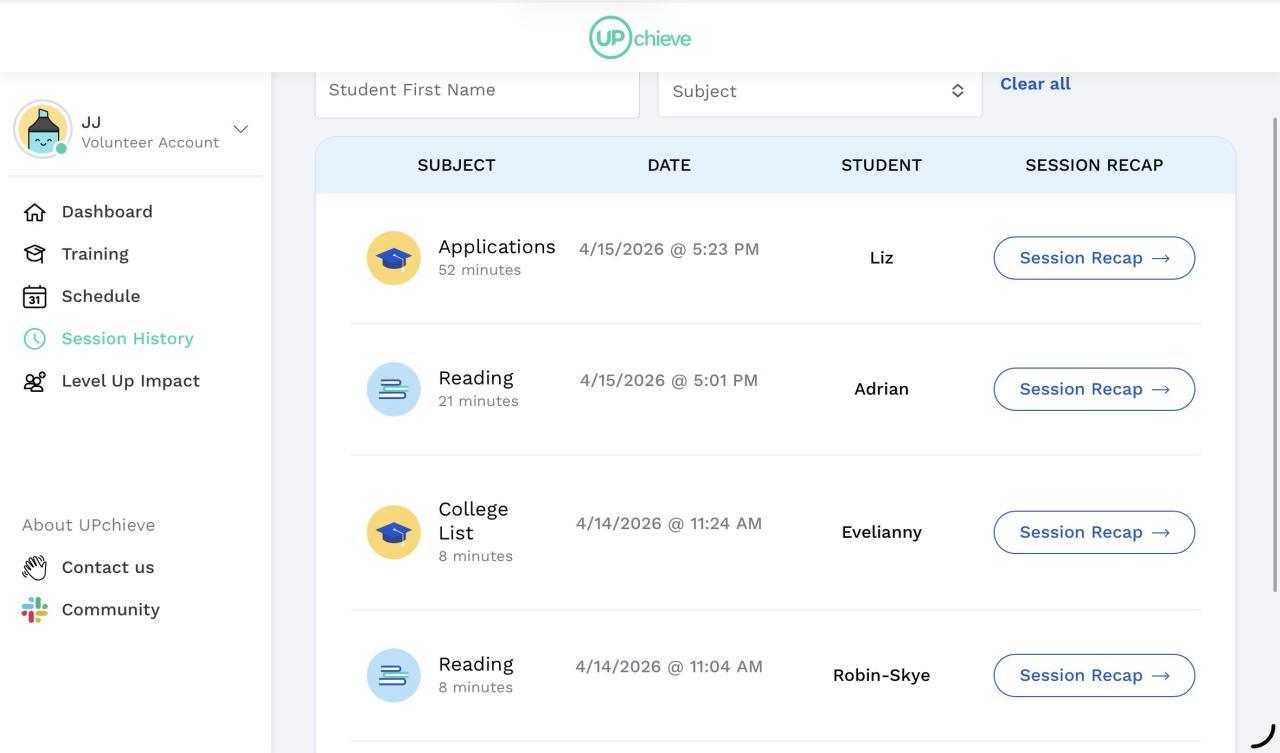Open the Subject filter dropdown
Viewport: 1280px width, 753px height.
(x=819, y=91)
